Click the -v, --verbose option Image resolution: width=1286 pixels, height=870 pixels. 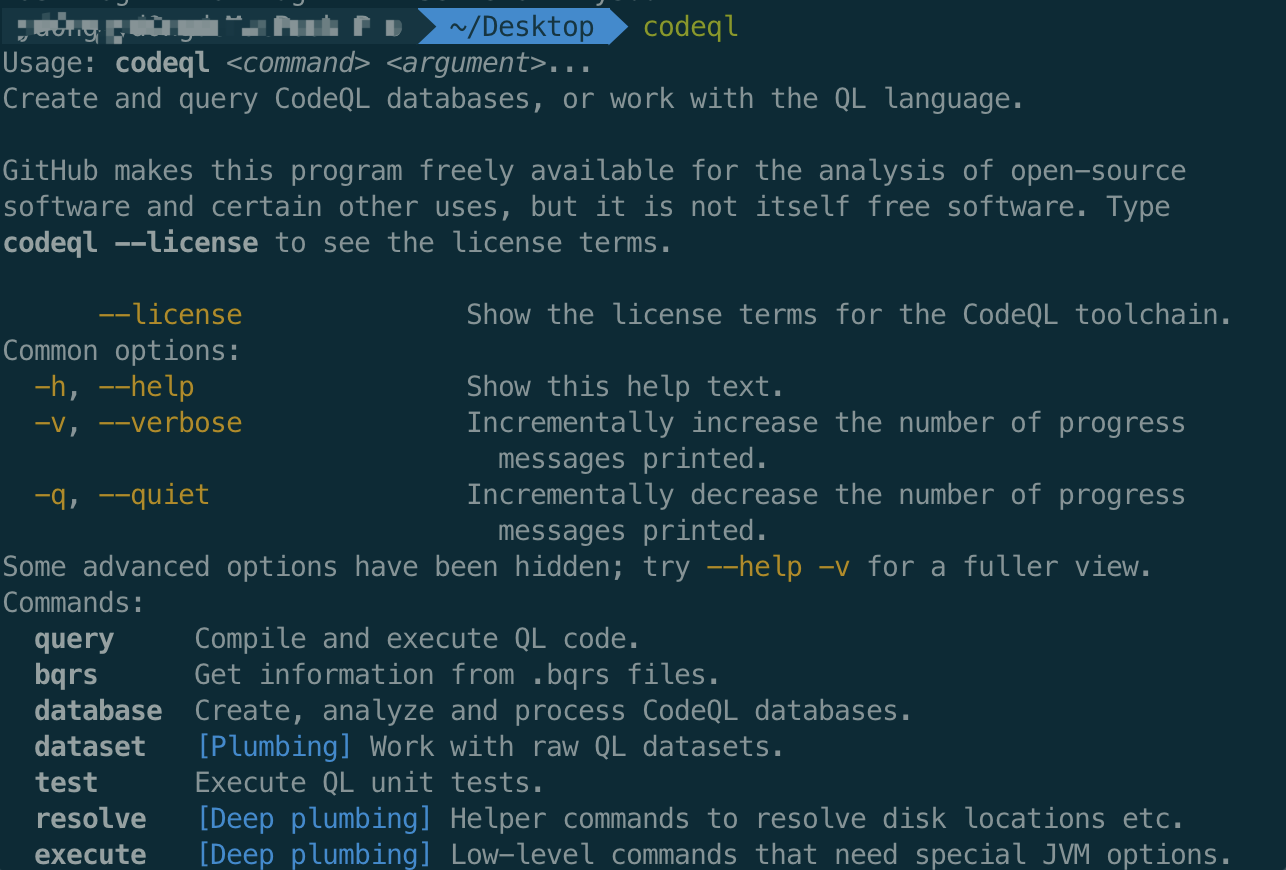[138, 423]
